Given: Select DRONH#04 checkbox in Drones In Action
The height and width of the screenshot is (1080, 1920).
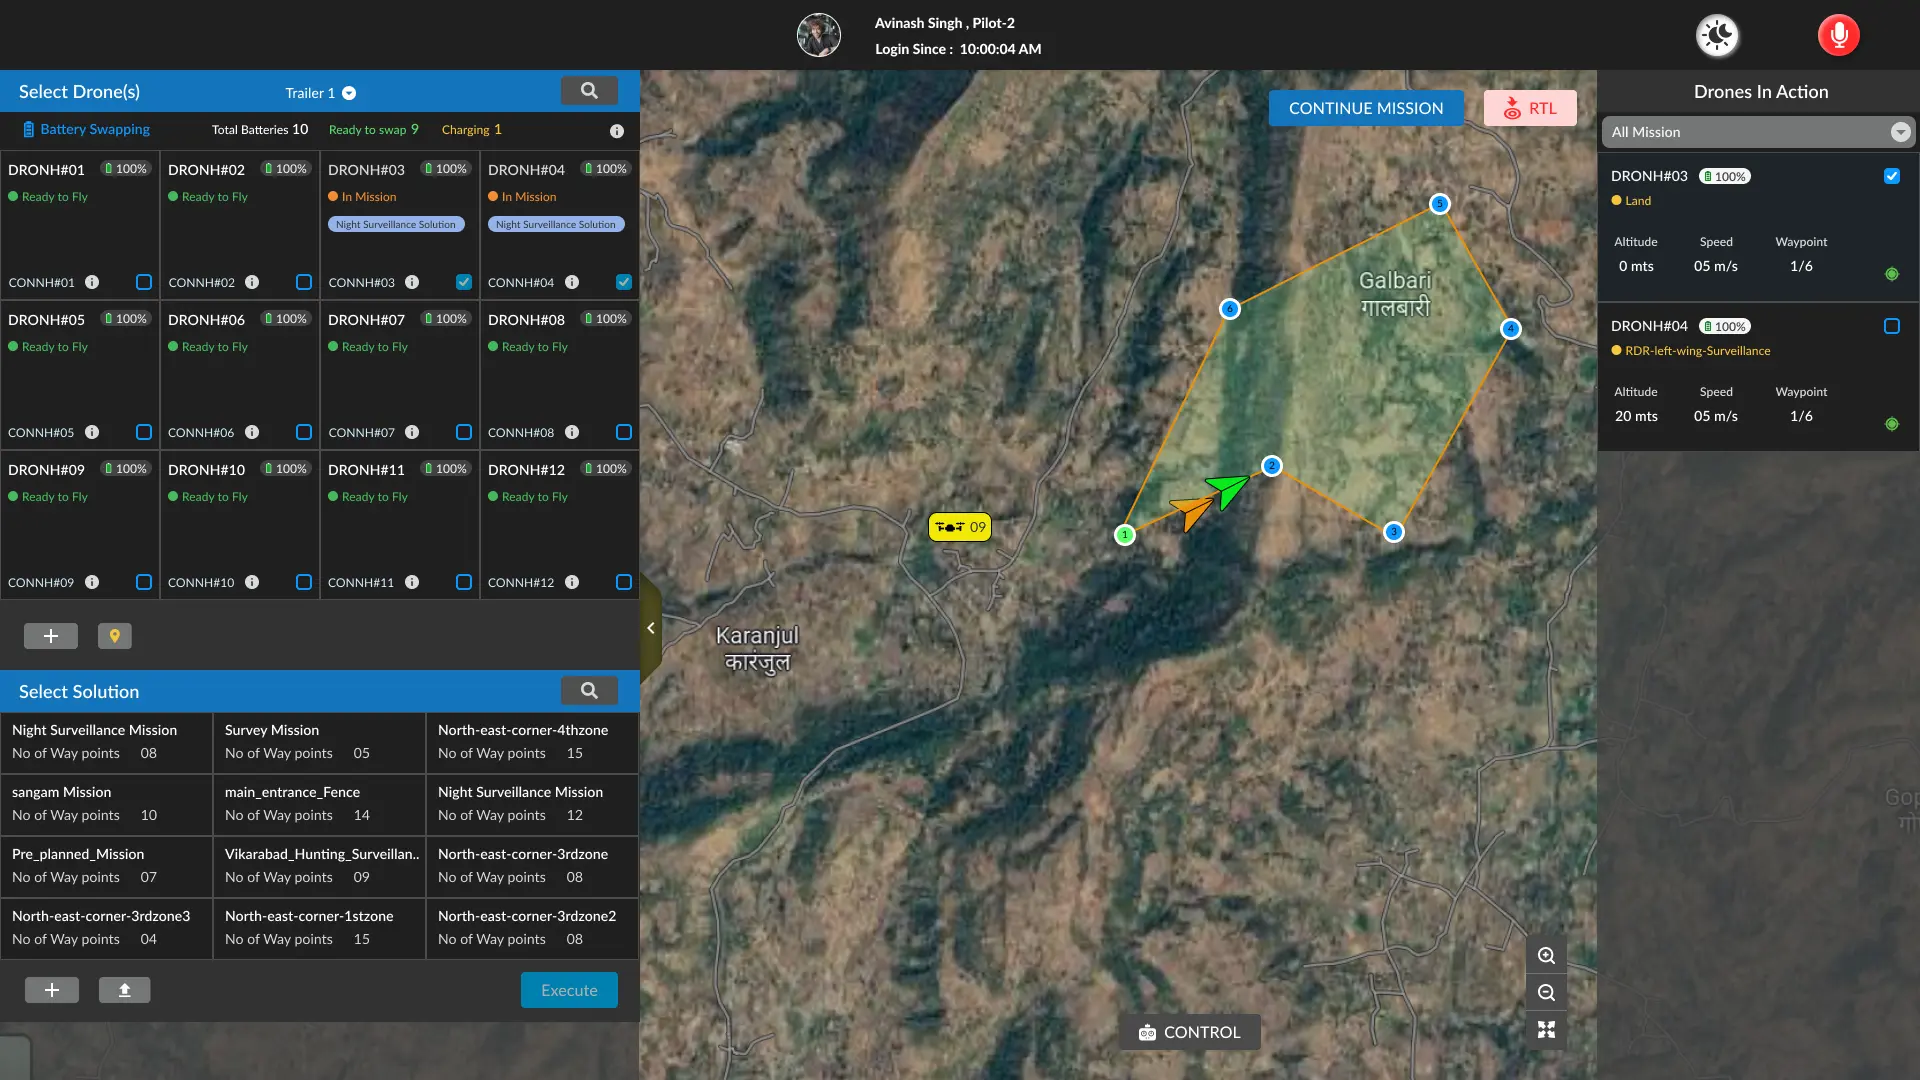Looking at the screenshot, I should click(x=1891, y=326).
